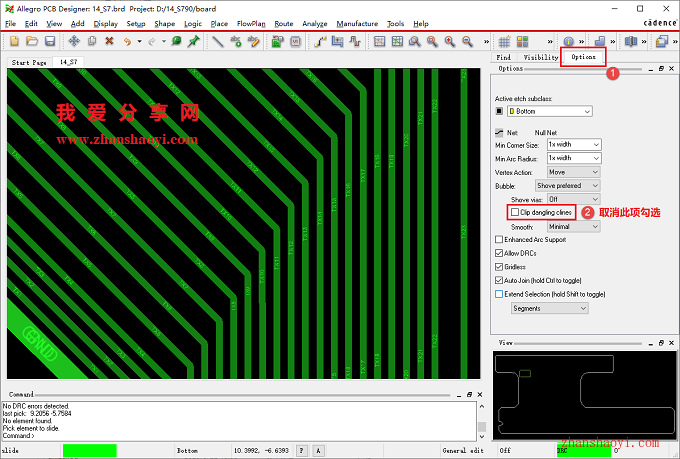Open the Route menu
Image resolution: width=680 pixels, height=459 pixels.
[x=284, y=24]
